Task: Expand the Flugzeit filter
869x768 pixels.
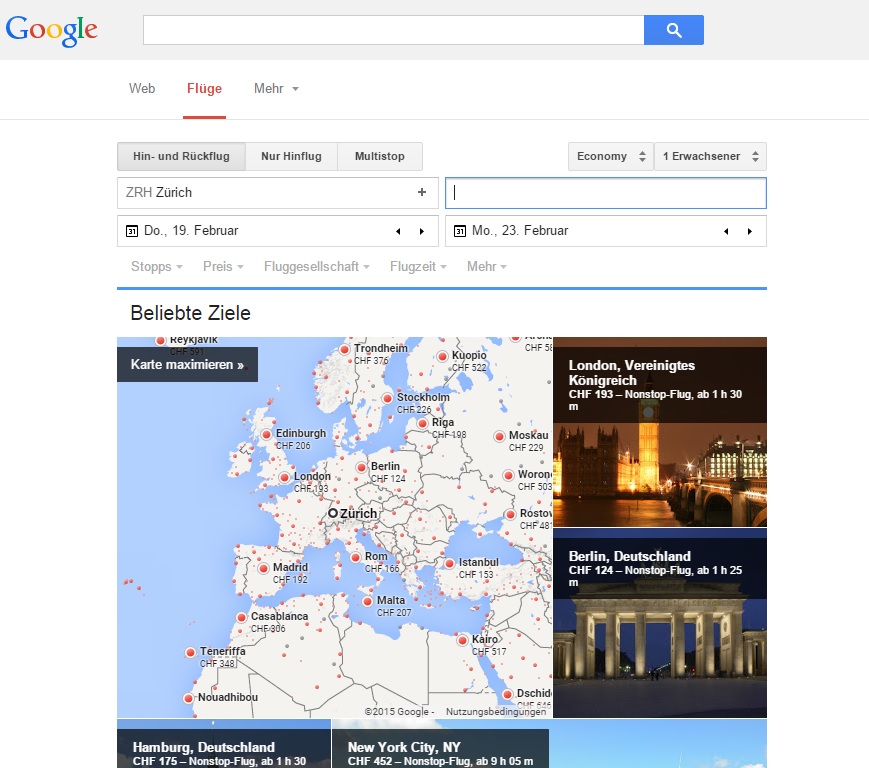Action: pyautogui.click(x=418, y=267)
